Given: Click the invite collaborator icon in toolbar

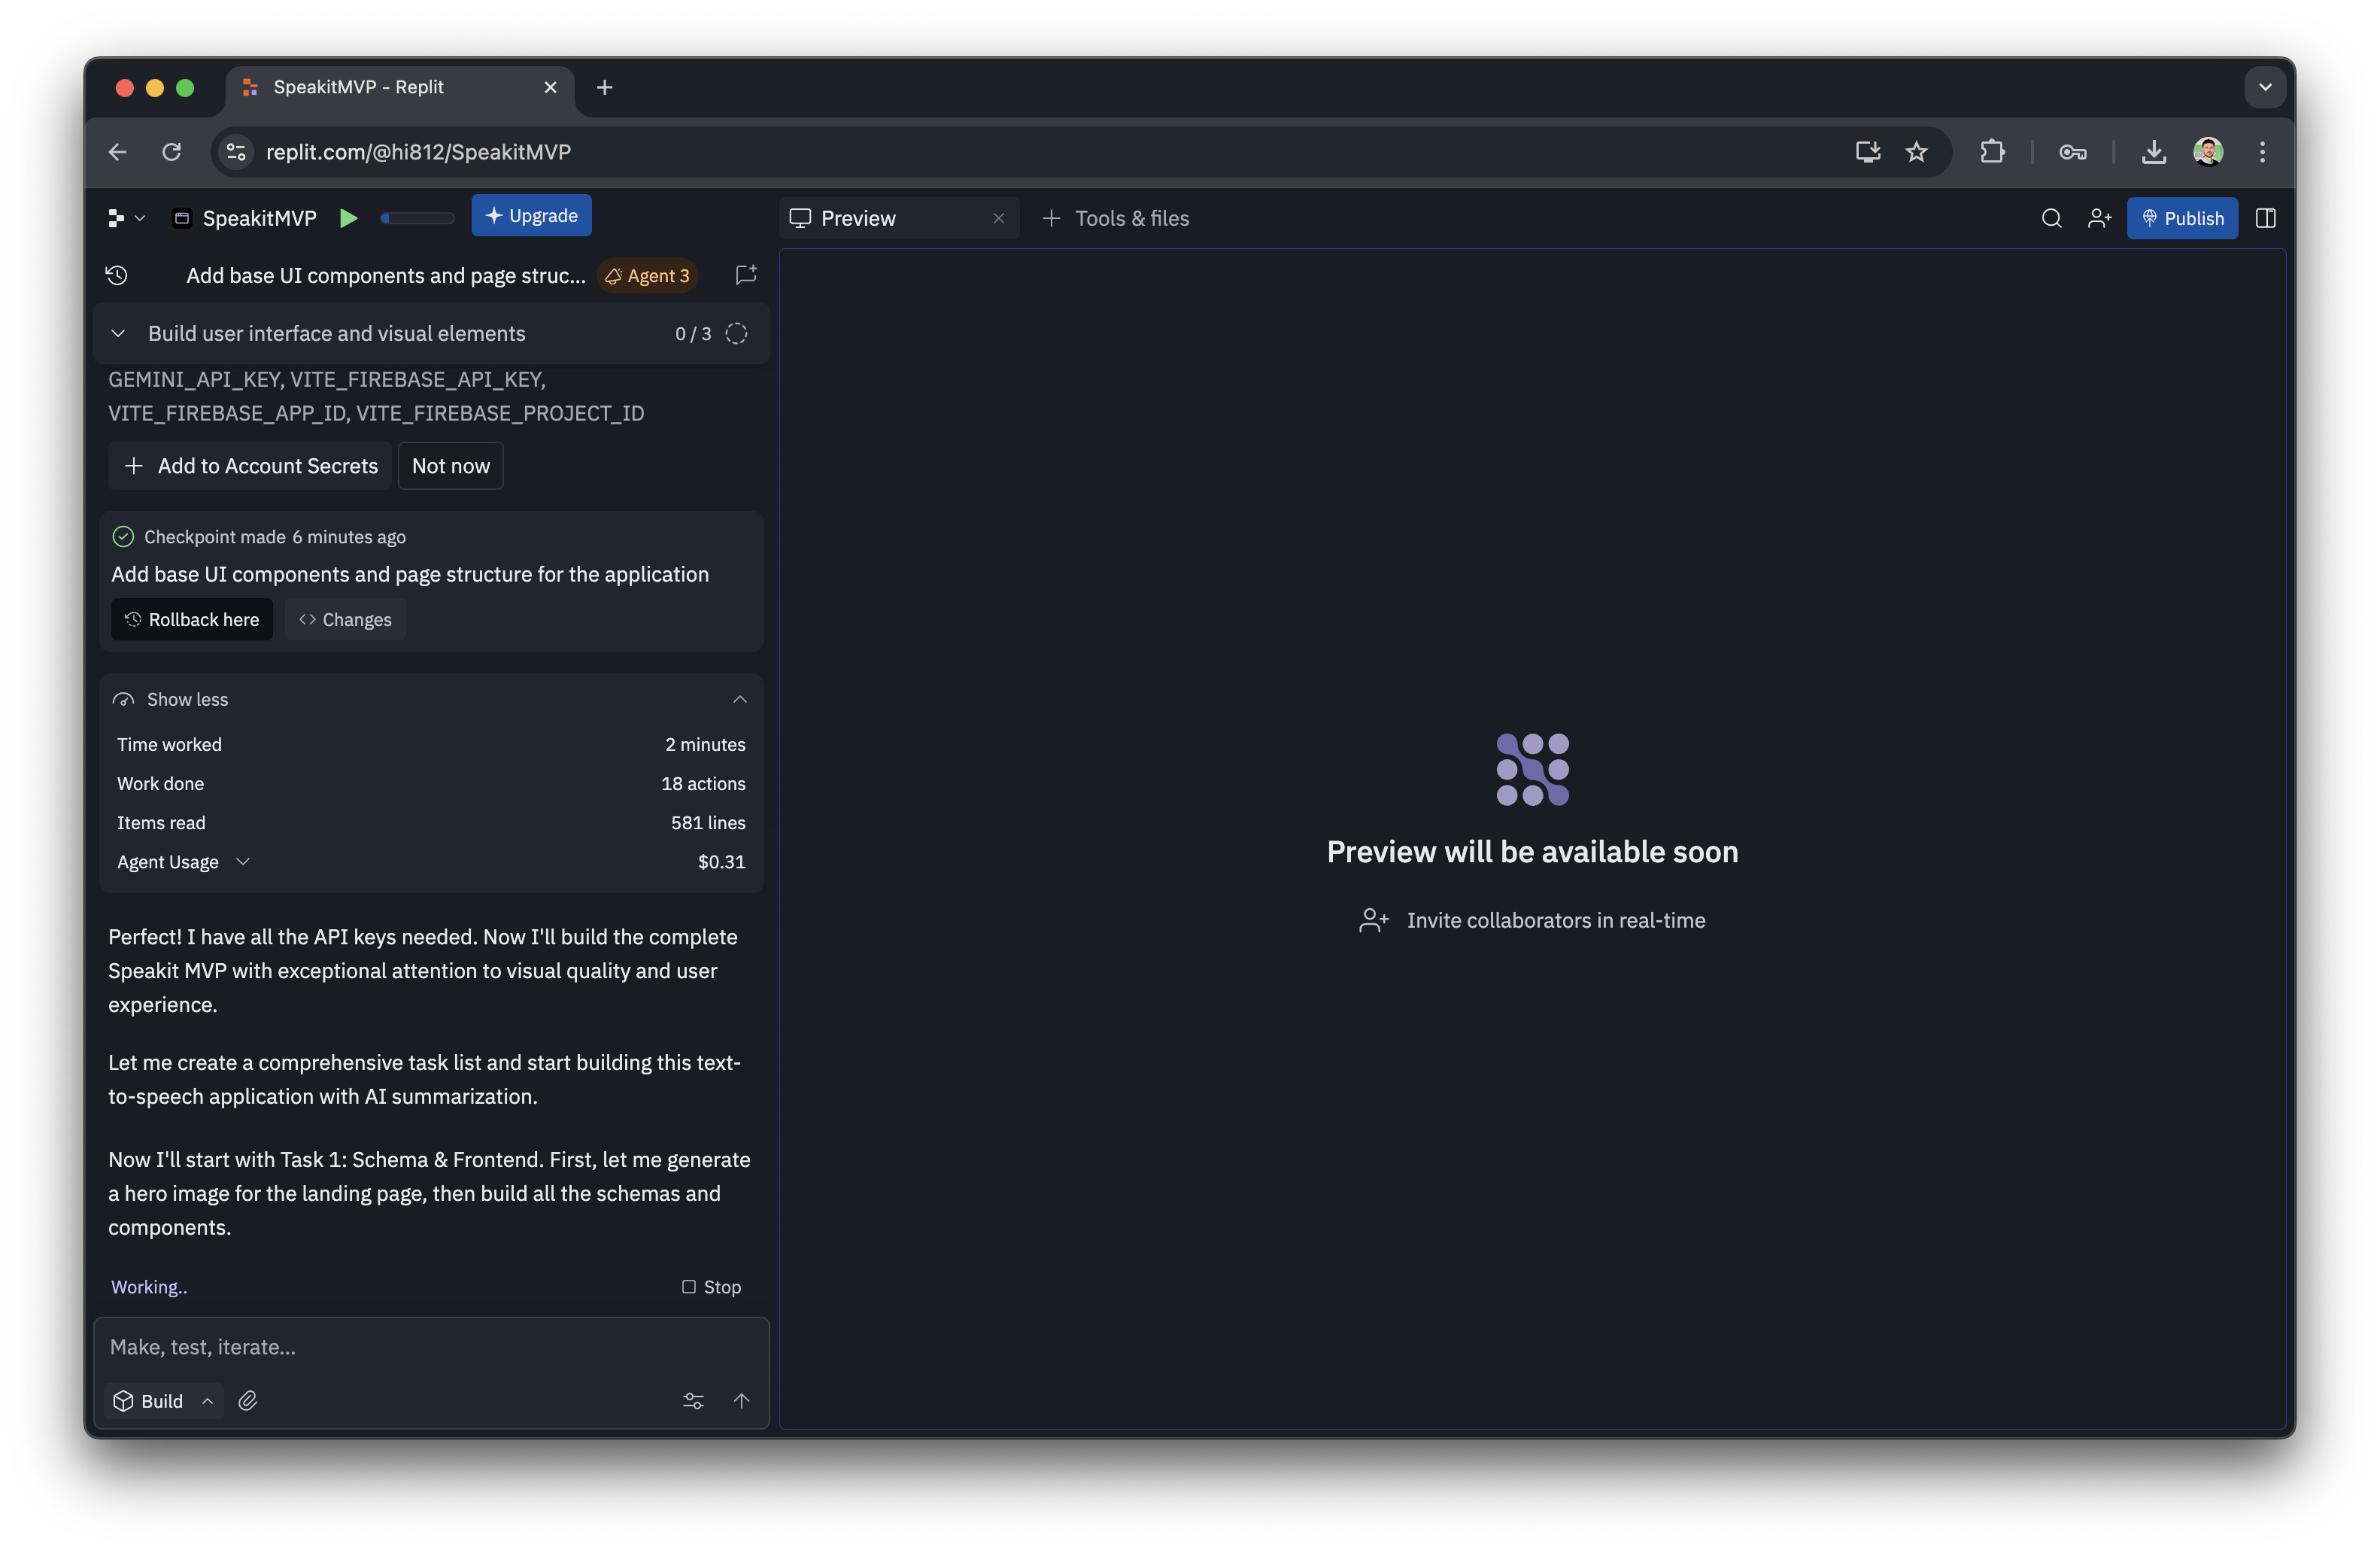Looking at the screenshot, I should pyautogui.click(x=2099, y=218).
